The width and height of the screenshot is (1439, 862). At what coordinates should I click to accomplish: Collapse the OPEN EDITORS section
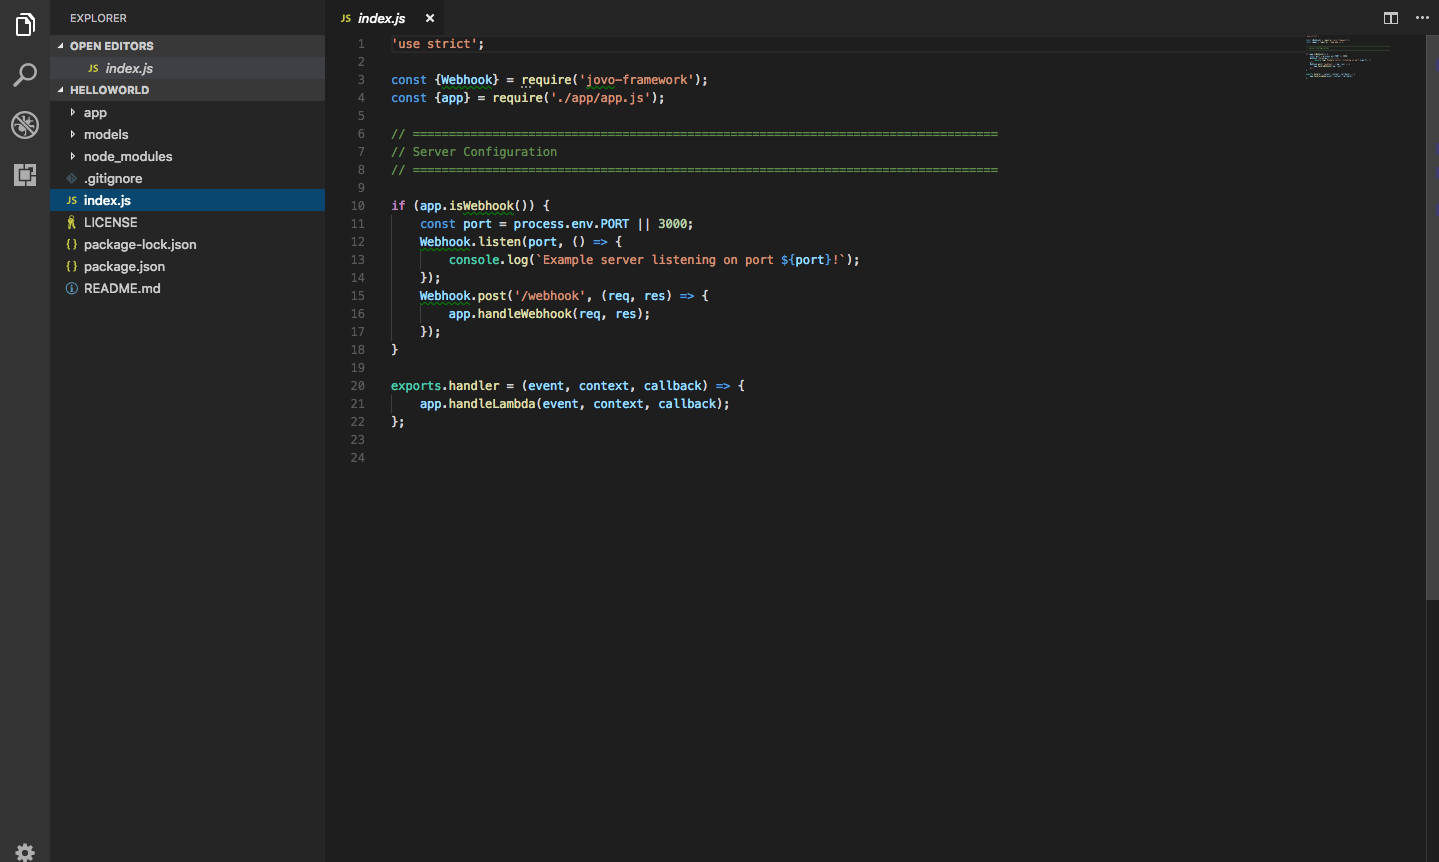(x=187, y=46)
